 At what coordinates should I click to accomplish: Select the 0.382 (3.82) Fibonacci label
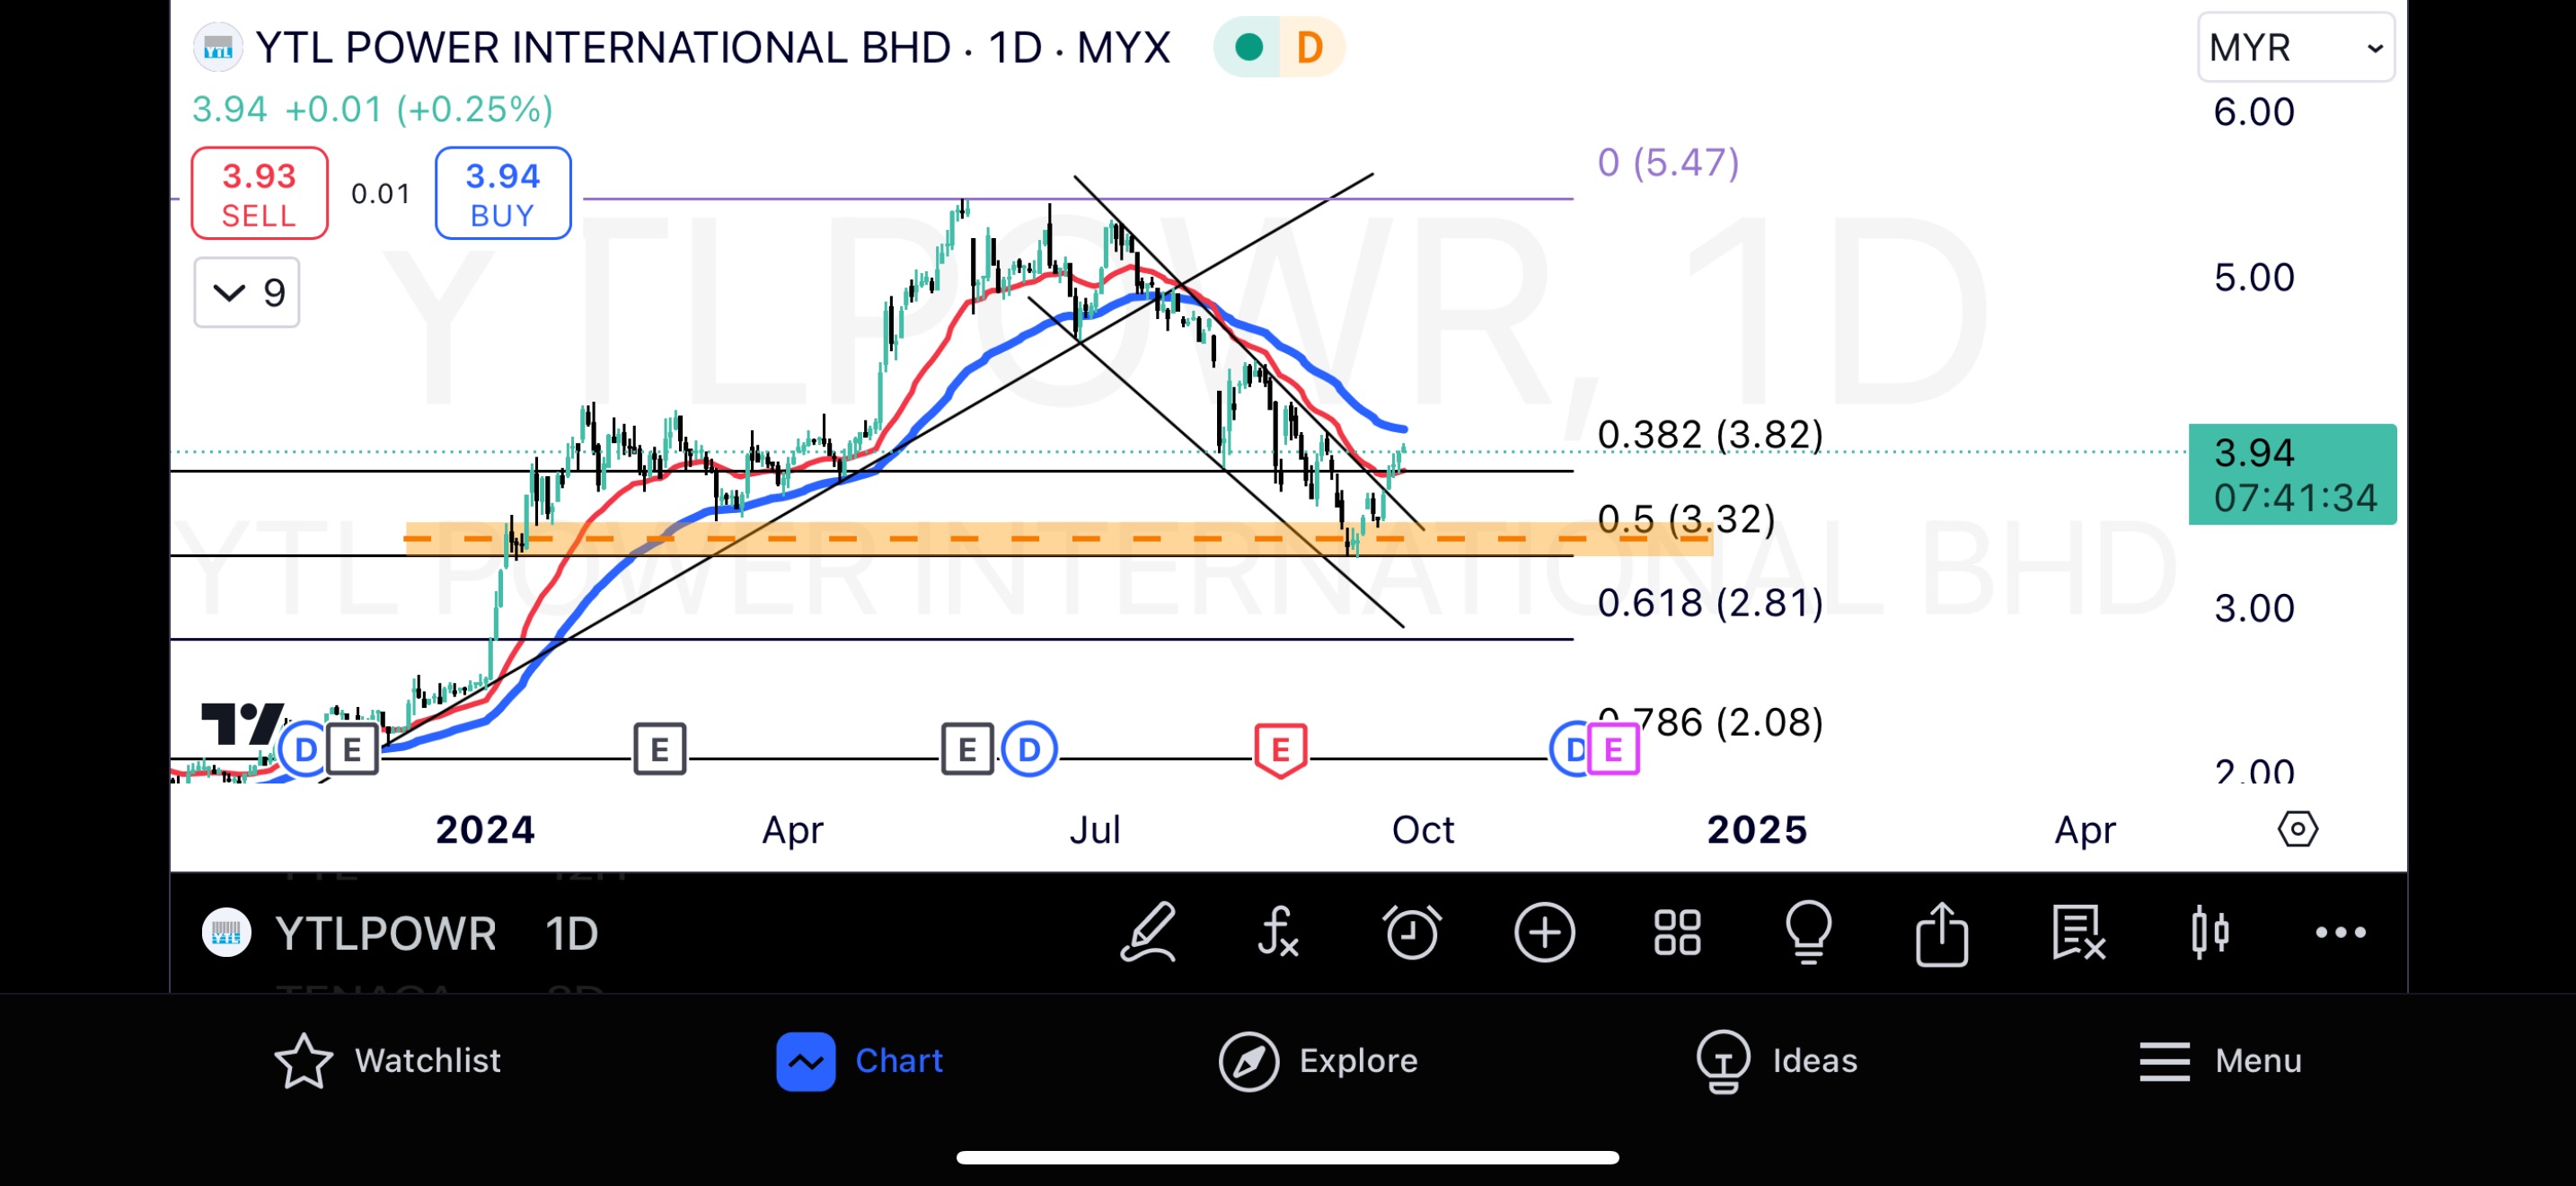[x=1710, y=435]
